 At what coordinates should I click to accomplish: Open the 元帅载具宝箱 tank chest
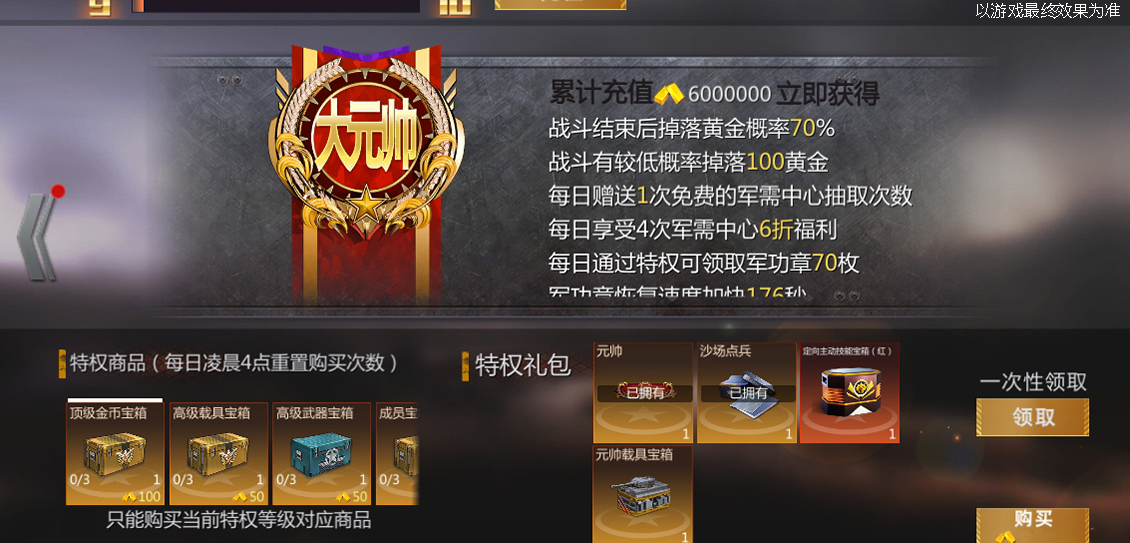pyautogui.click(x=643, y=495)
